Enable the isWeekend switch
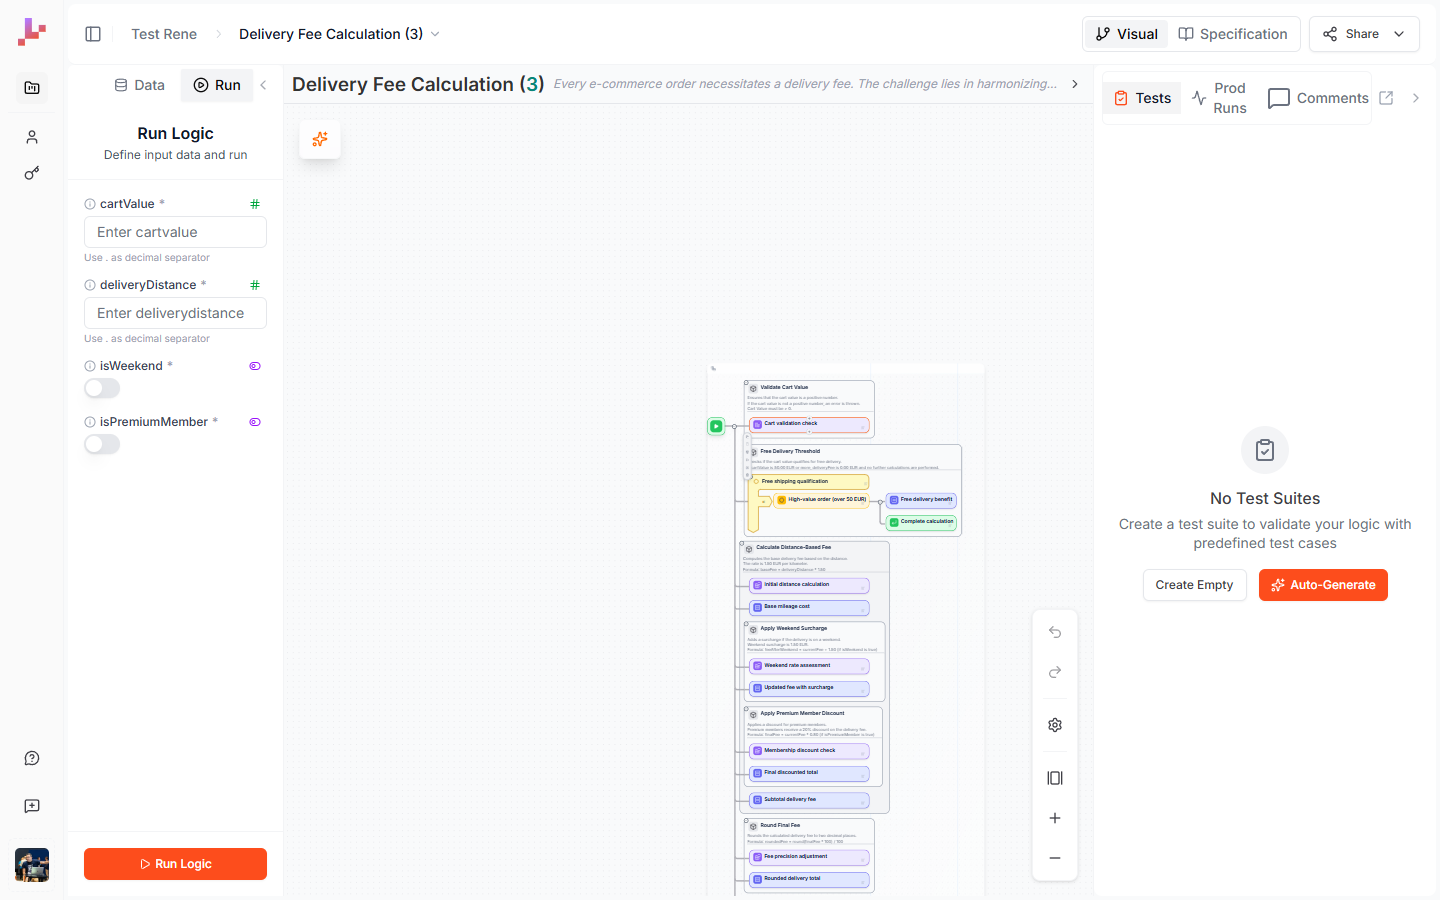 [x=101, y=388]
